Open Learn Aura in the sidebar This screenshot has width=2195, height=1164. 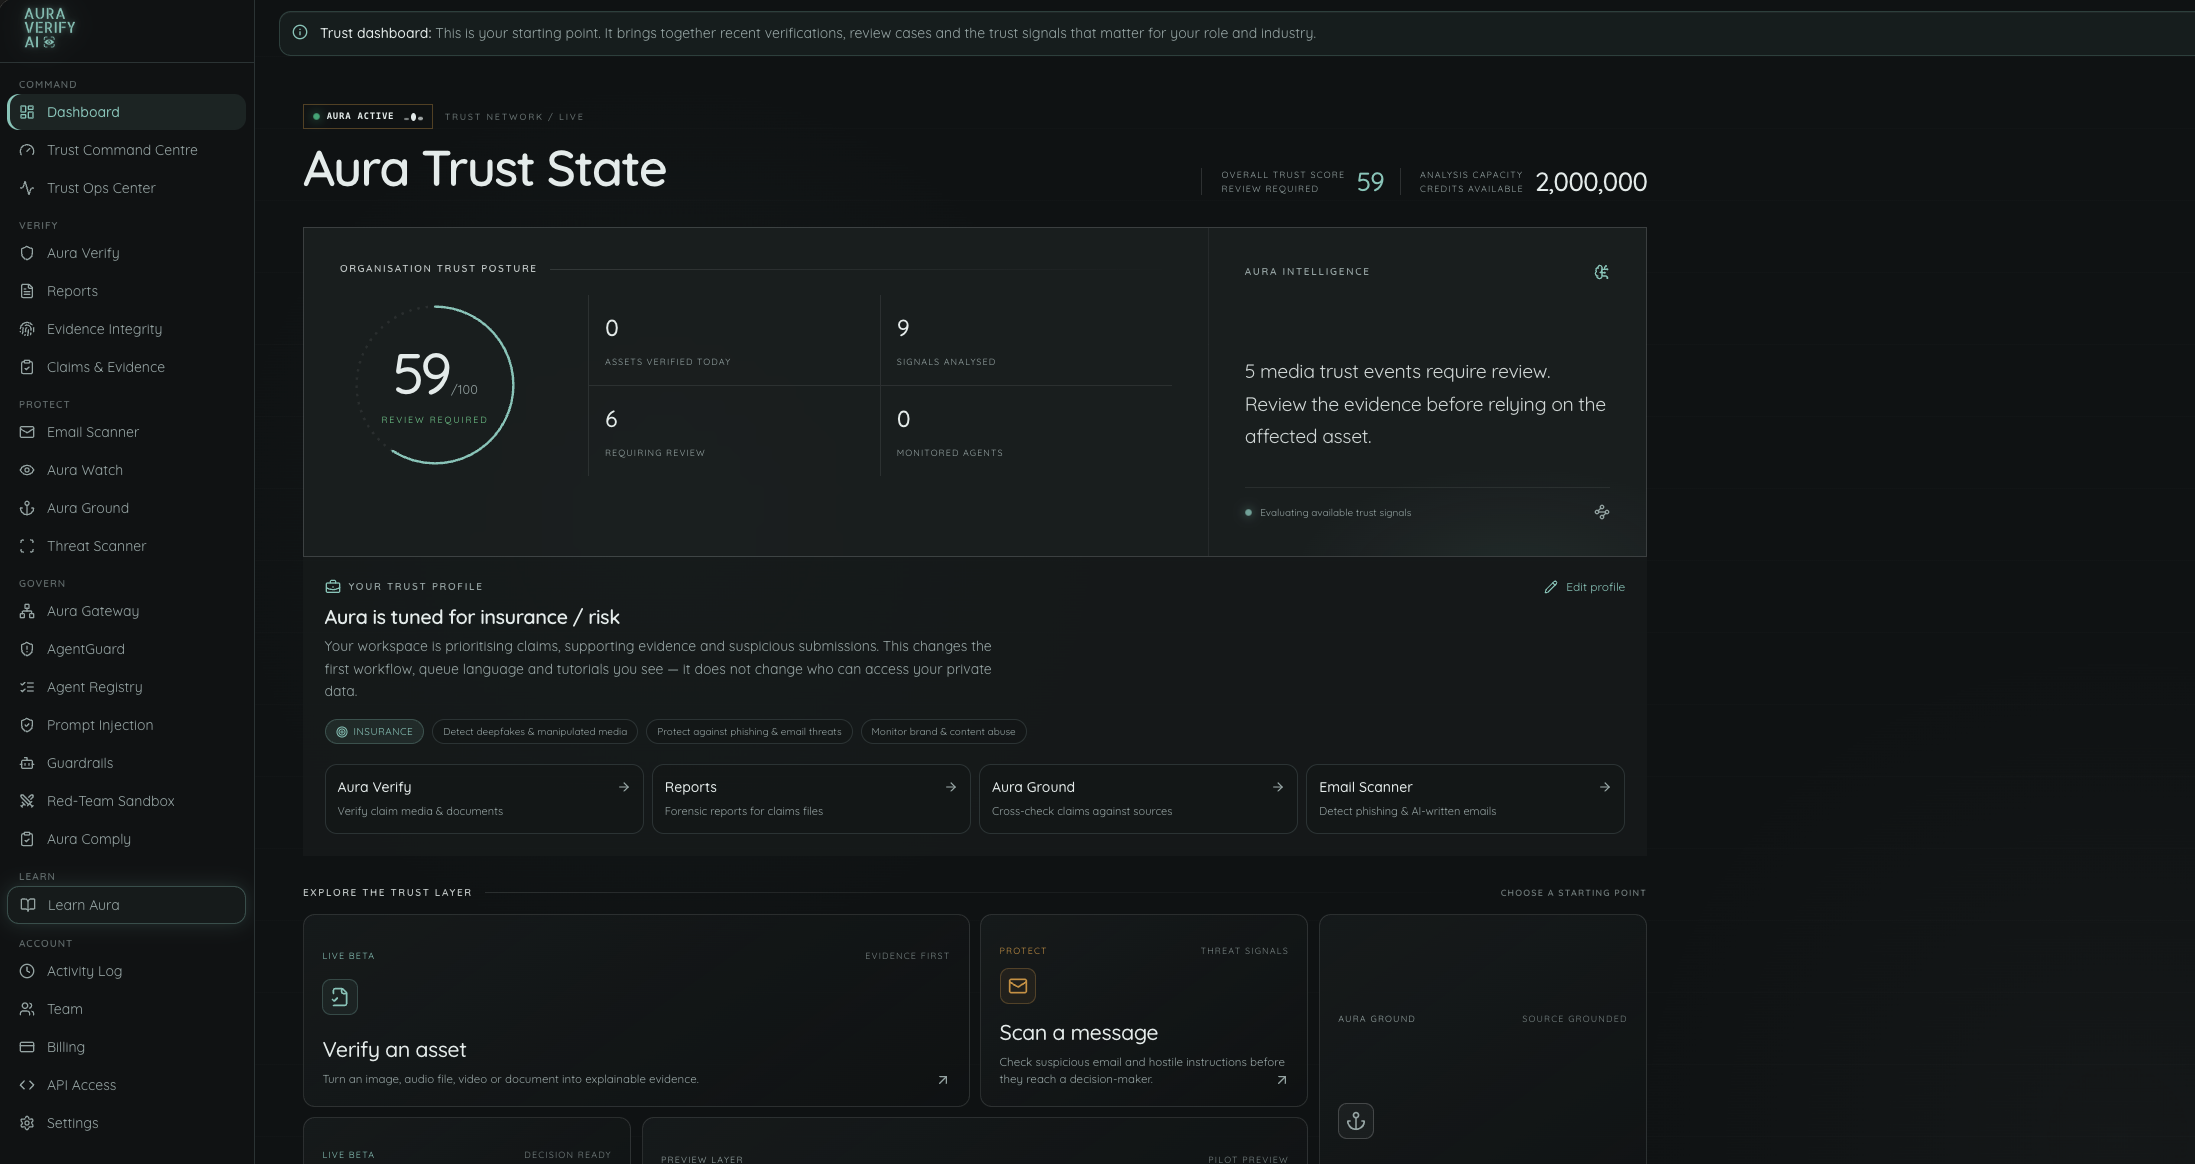tap(126, 905)
